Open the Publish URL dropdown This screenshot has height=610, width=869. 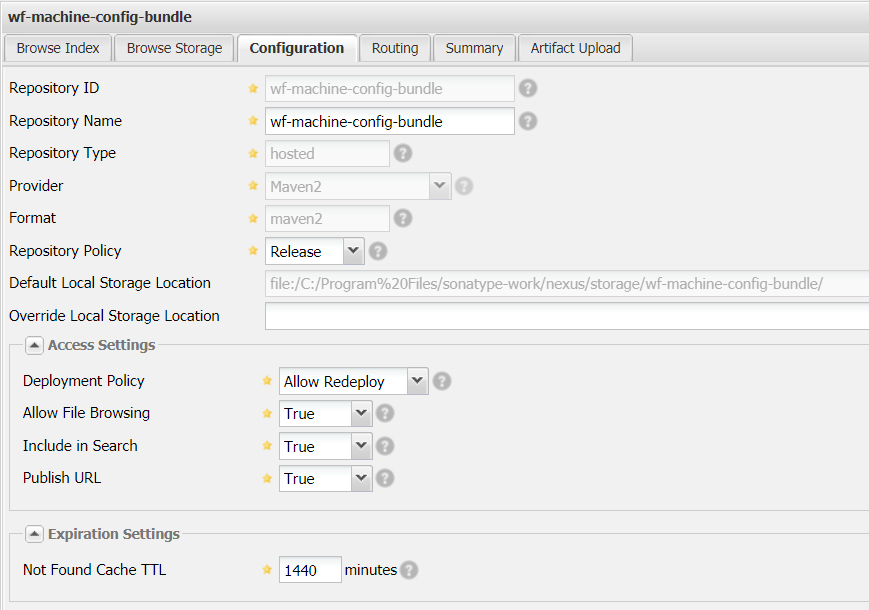[361, 478]
